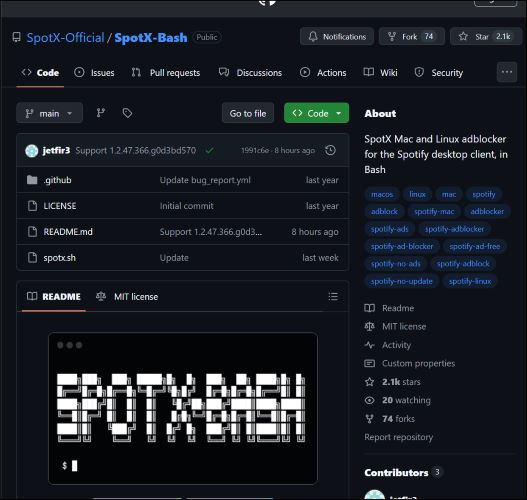Click the README.md file icon
This screenshot has width=527, height=500.
[32, 232]
